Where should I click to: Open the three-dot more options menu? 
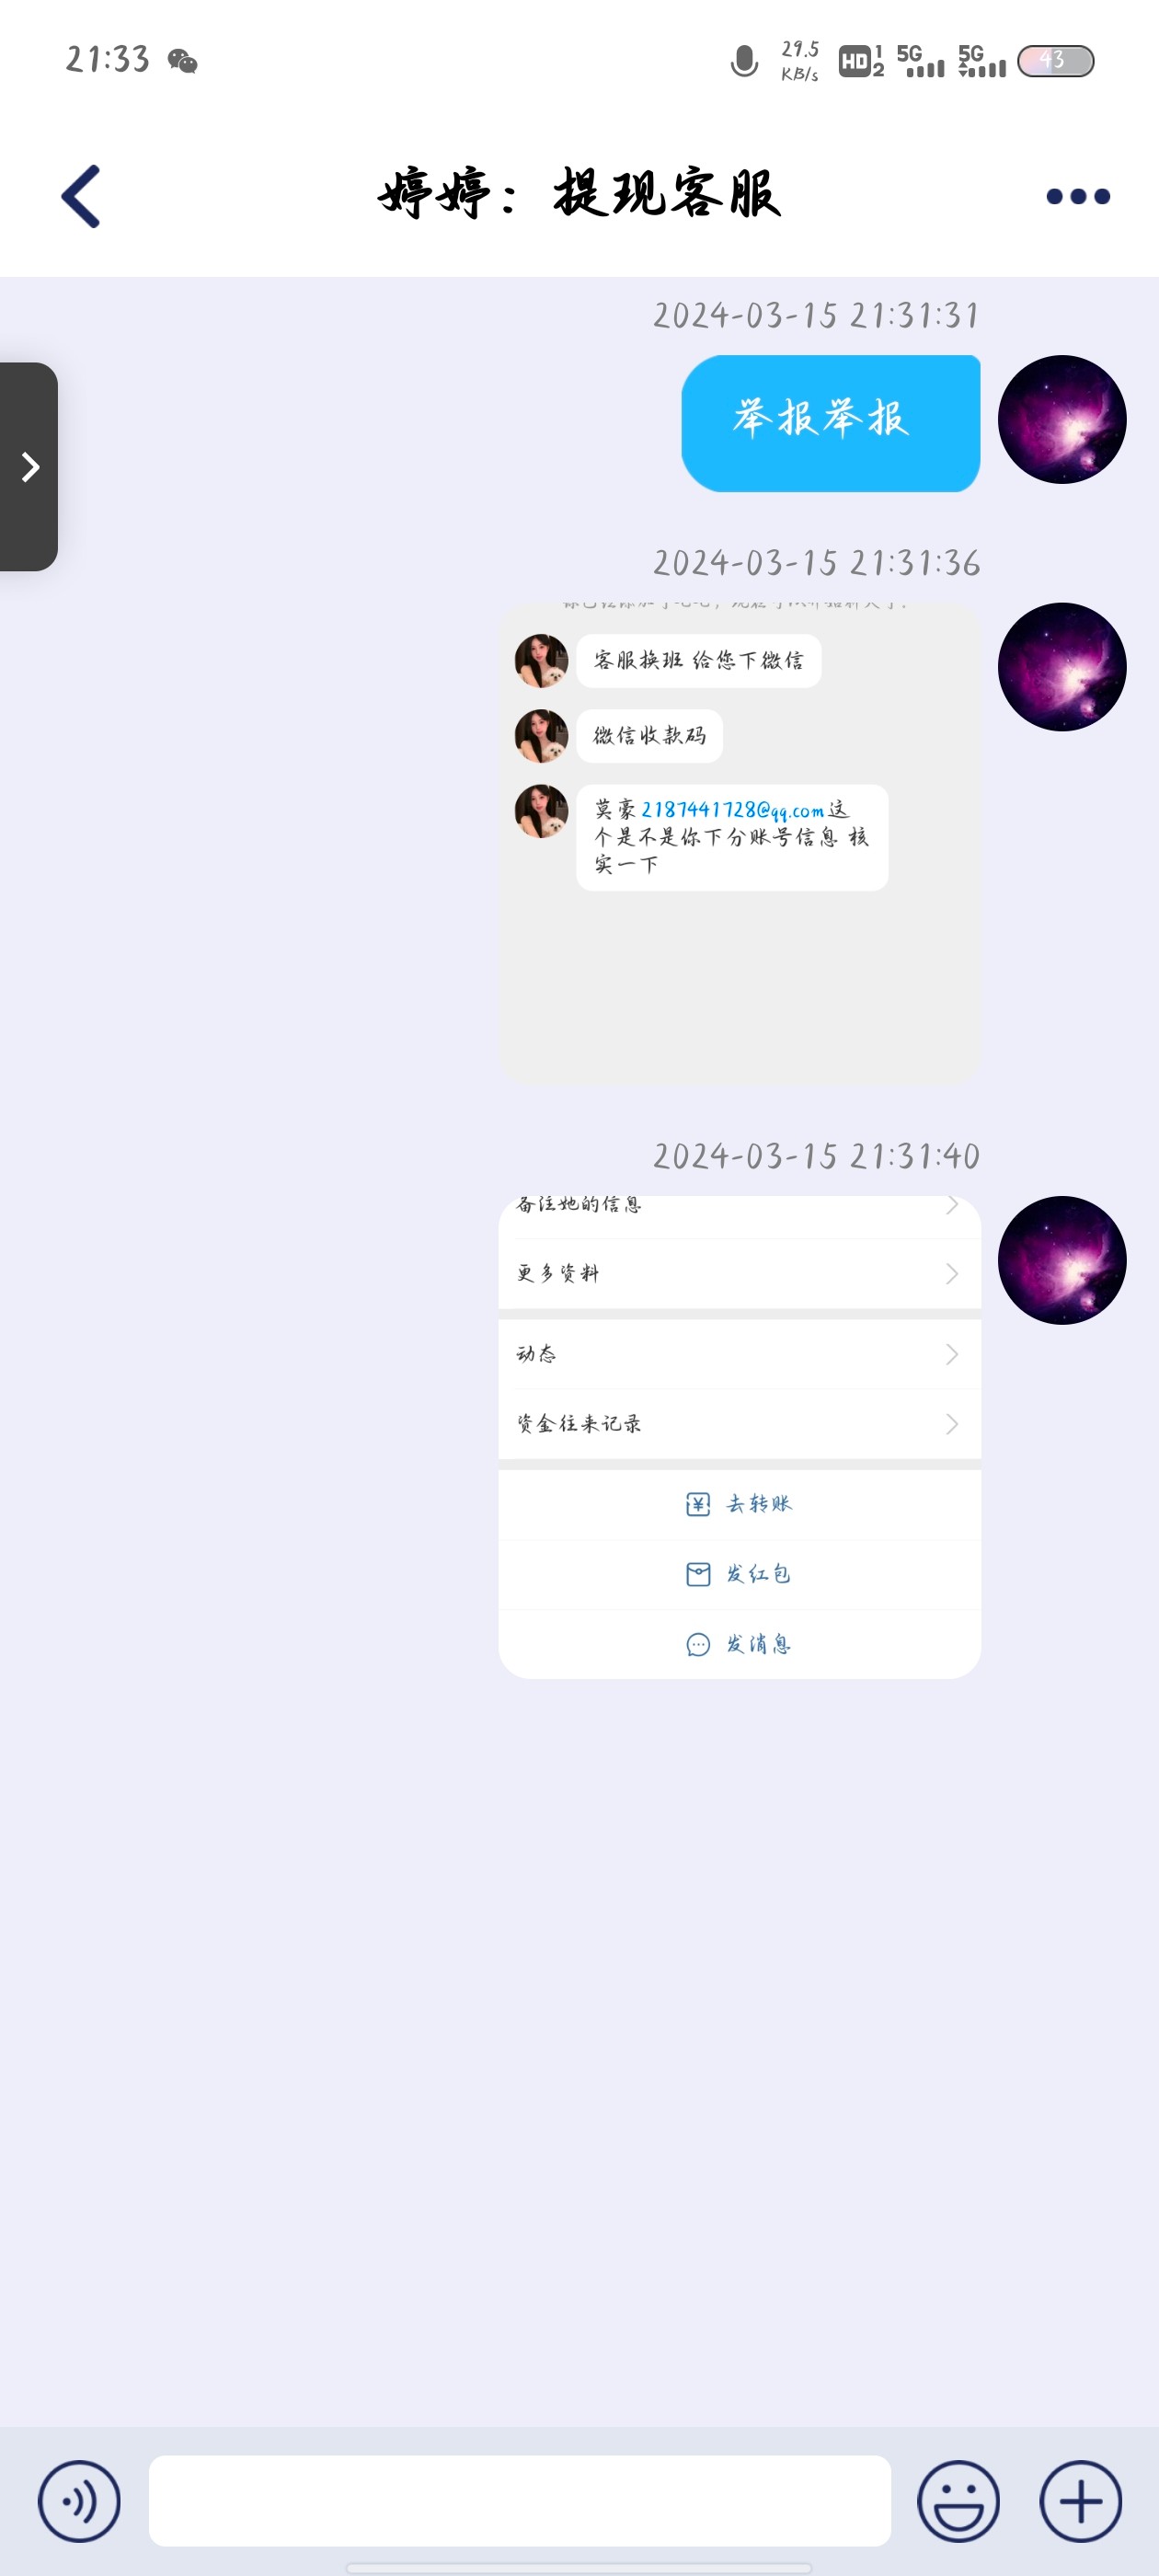point(1078,196)
